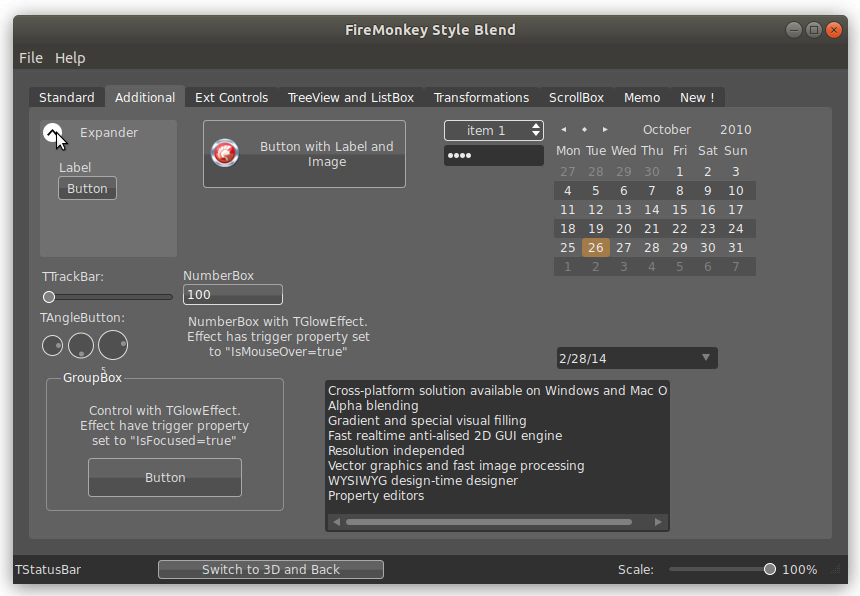Click greyed November 7 in the calendar
Image resolution: width=860 pixels, height=596 pixels.
(x=735, y=267)
